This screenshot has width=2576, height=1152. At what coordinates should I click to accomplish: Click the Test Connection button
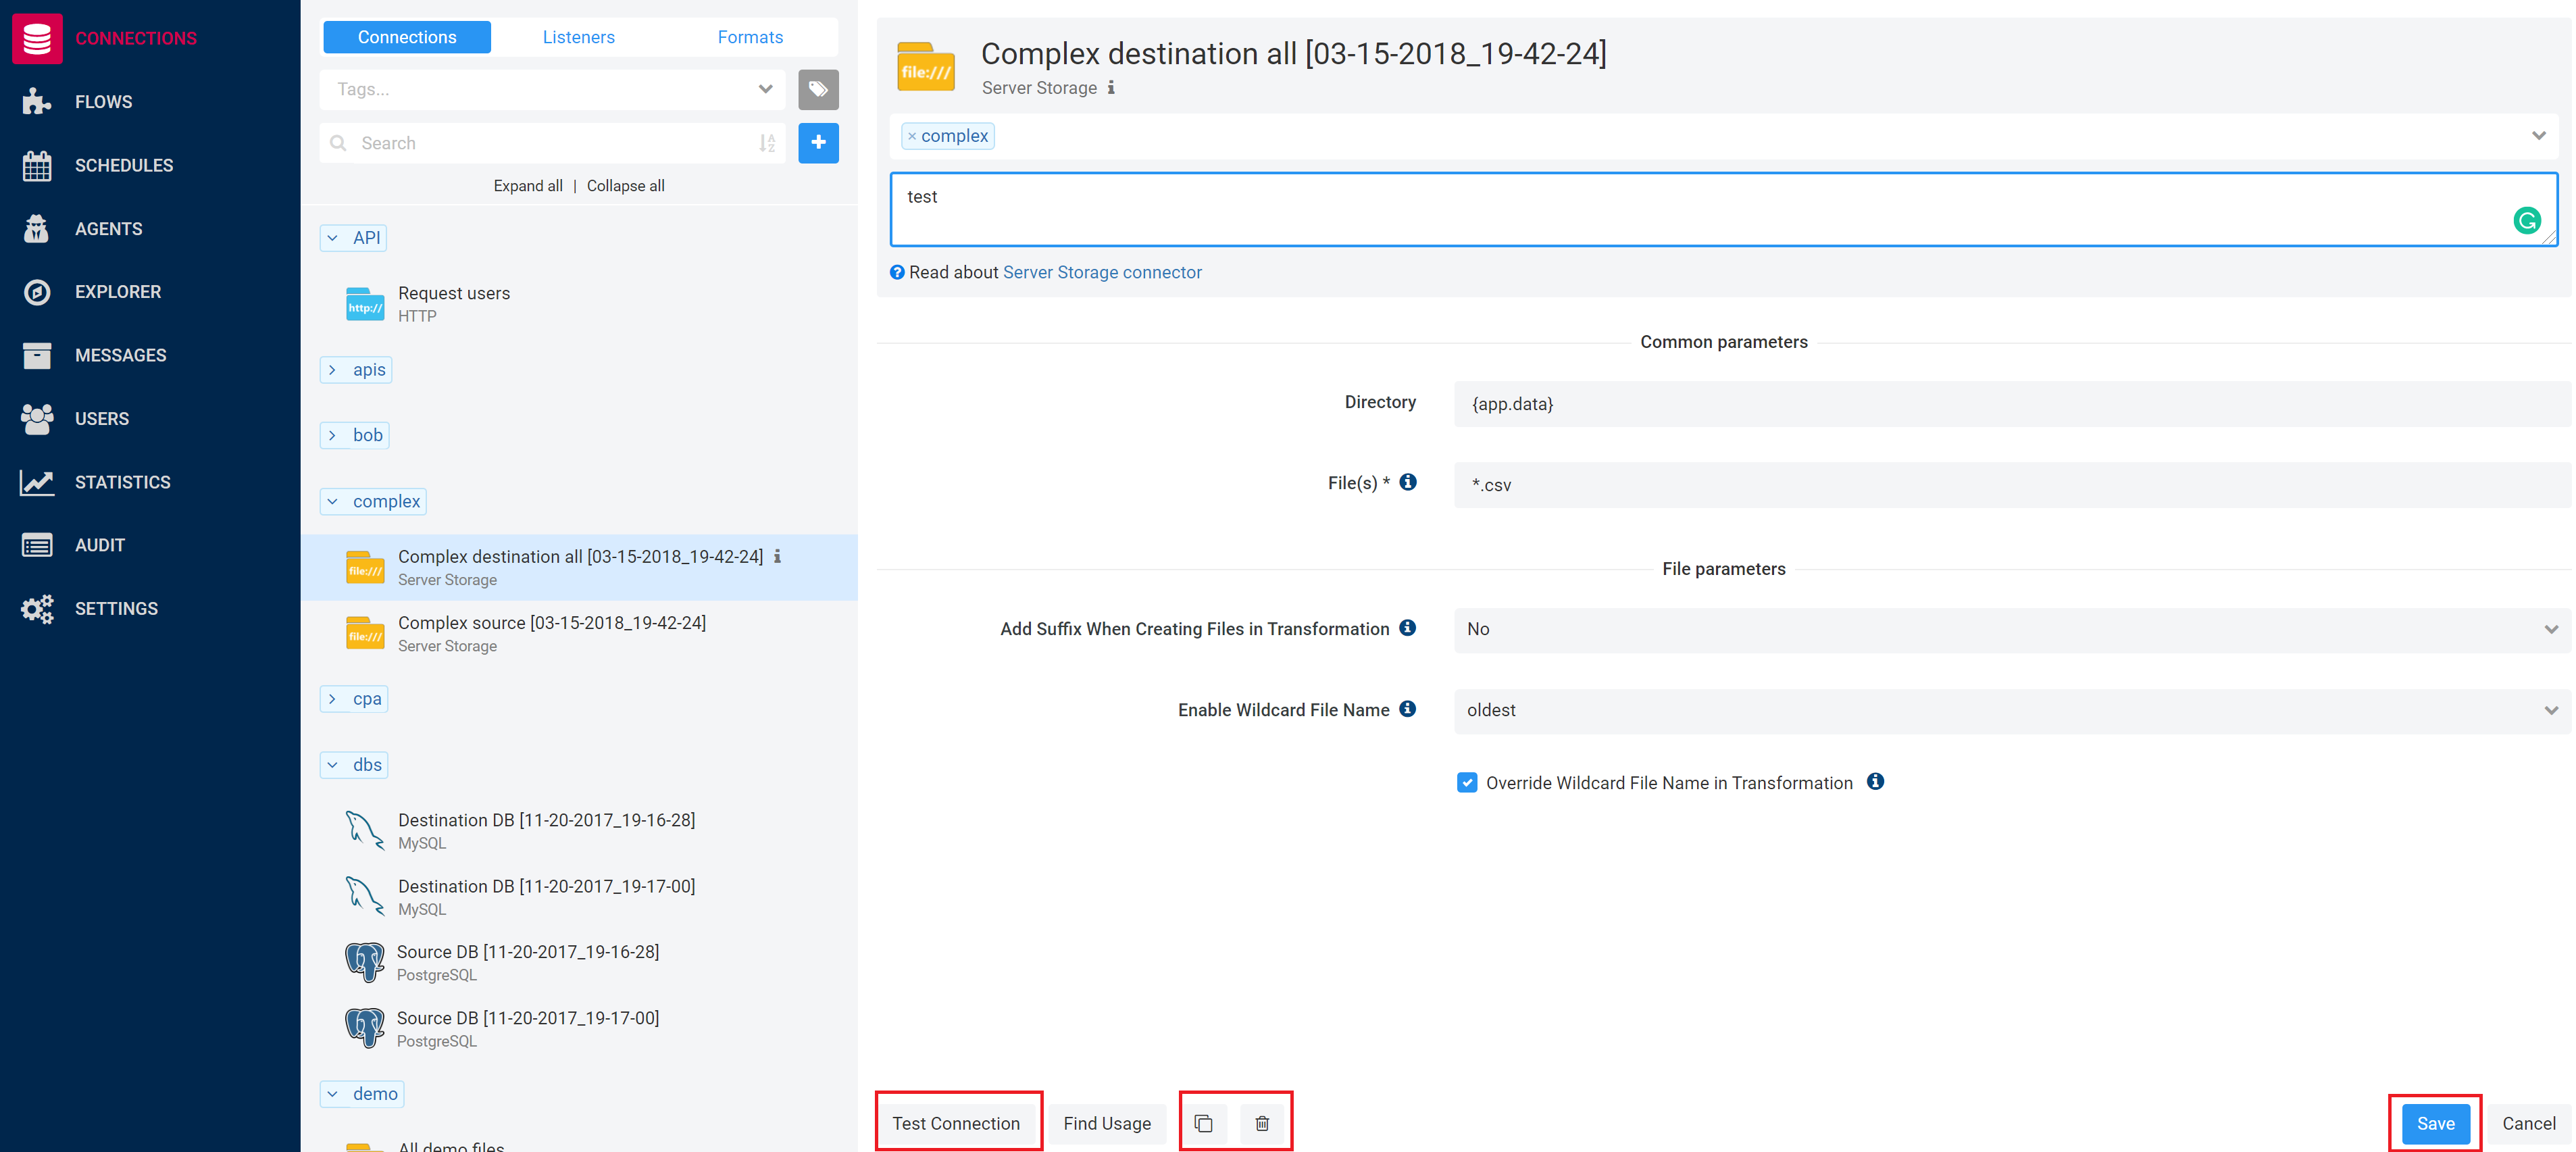(x=956, y=1123)
